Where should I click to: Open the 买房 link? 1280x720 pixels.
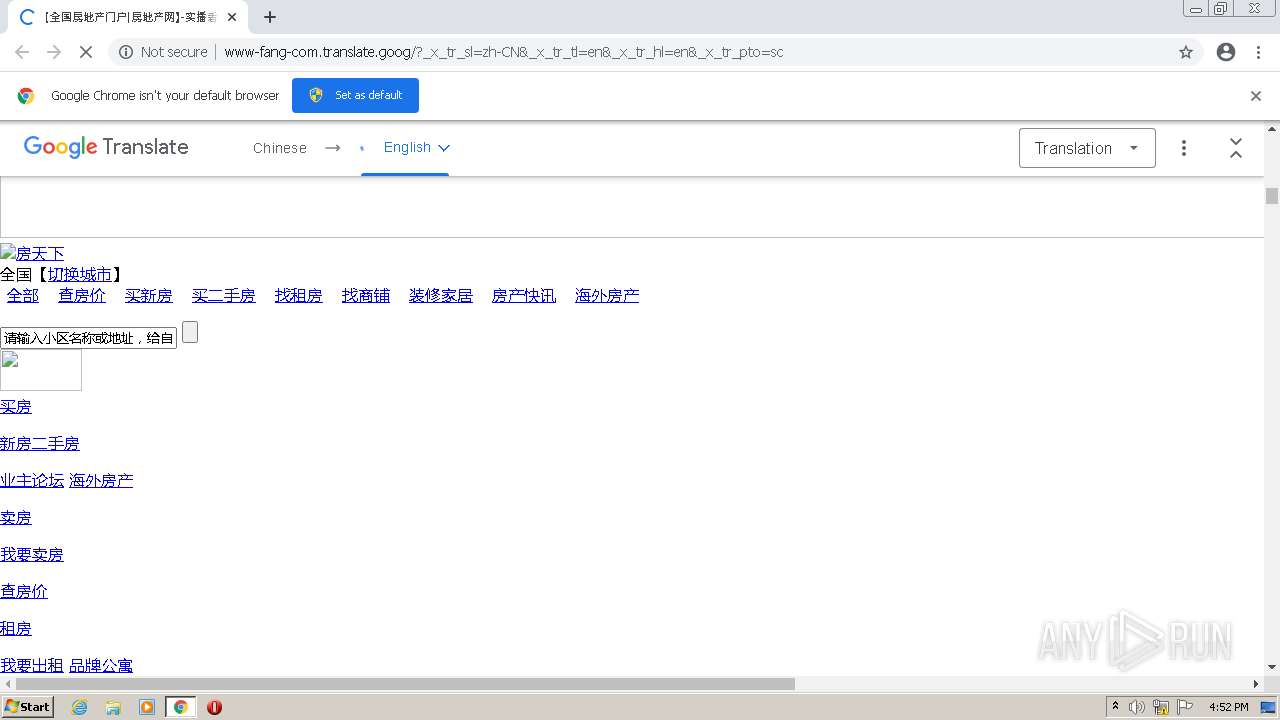coord(16,407)
